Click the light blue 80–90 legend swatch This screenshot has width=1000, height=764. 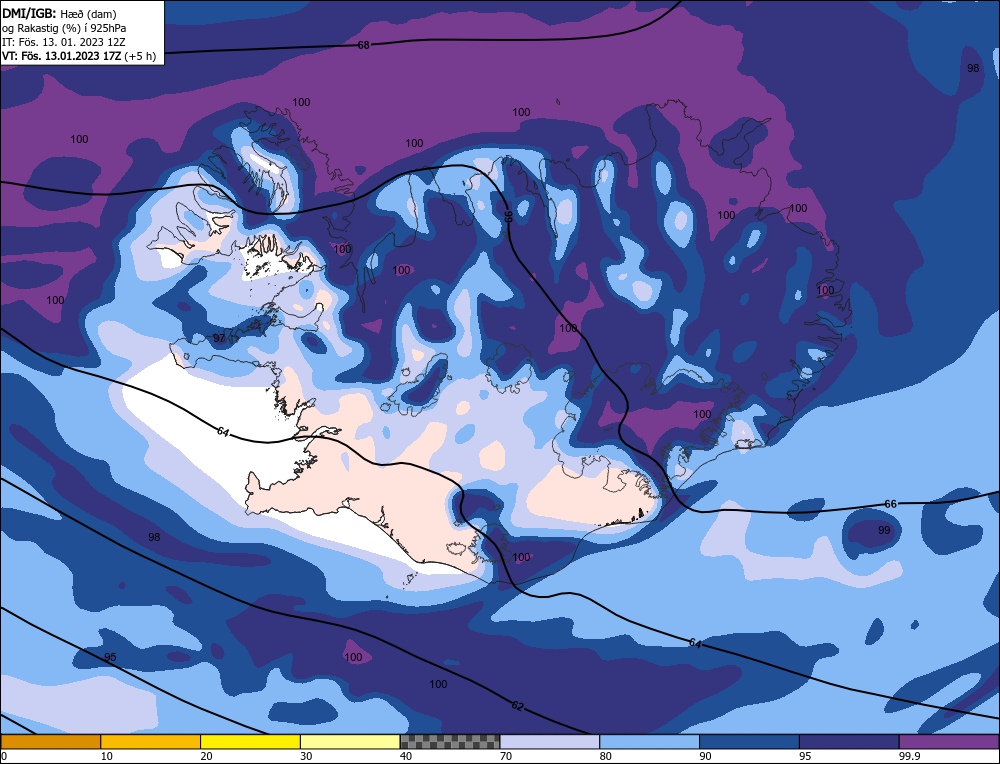649,742
